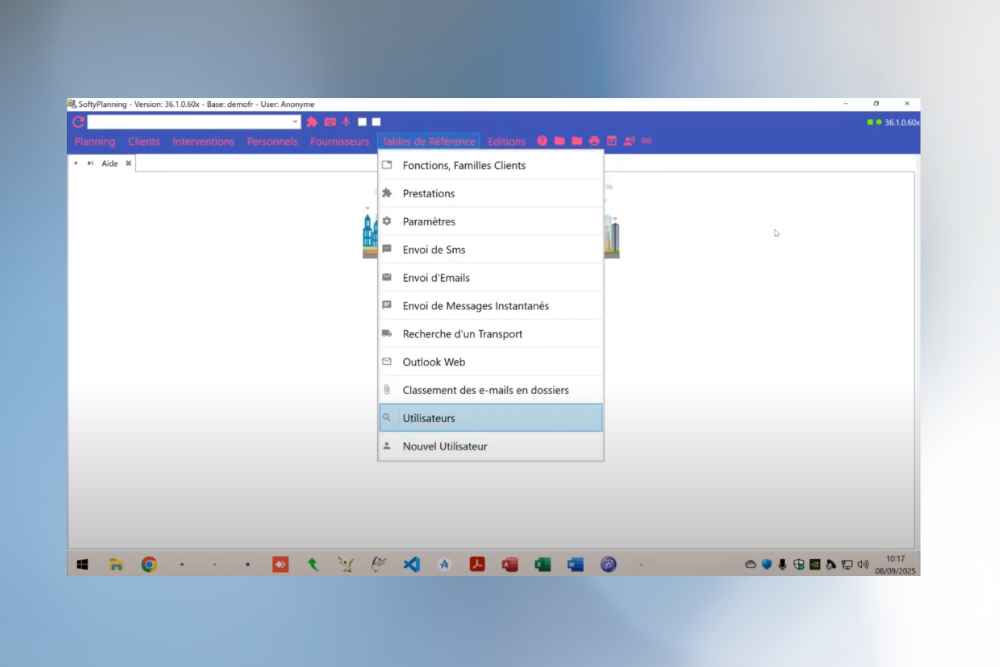Click the red help question mark icon
Screen dimensions: 1000x667
pyautogui.click(x=543, y=142)
